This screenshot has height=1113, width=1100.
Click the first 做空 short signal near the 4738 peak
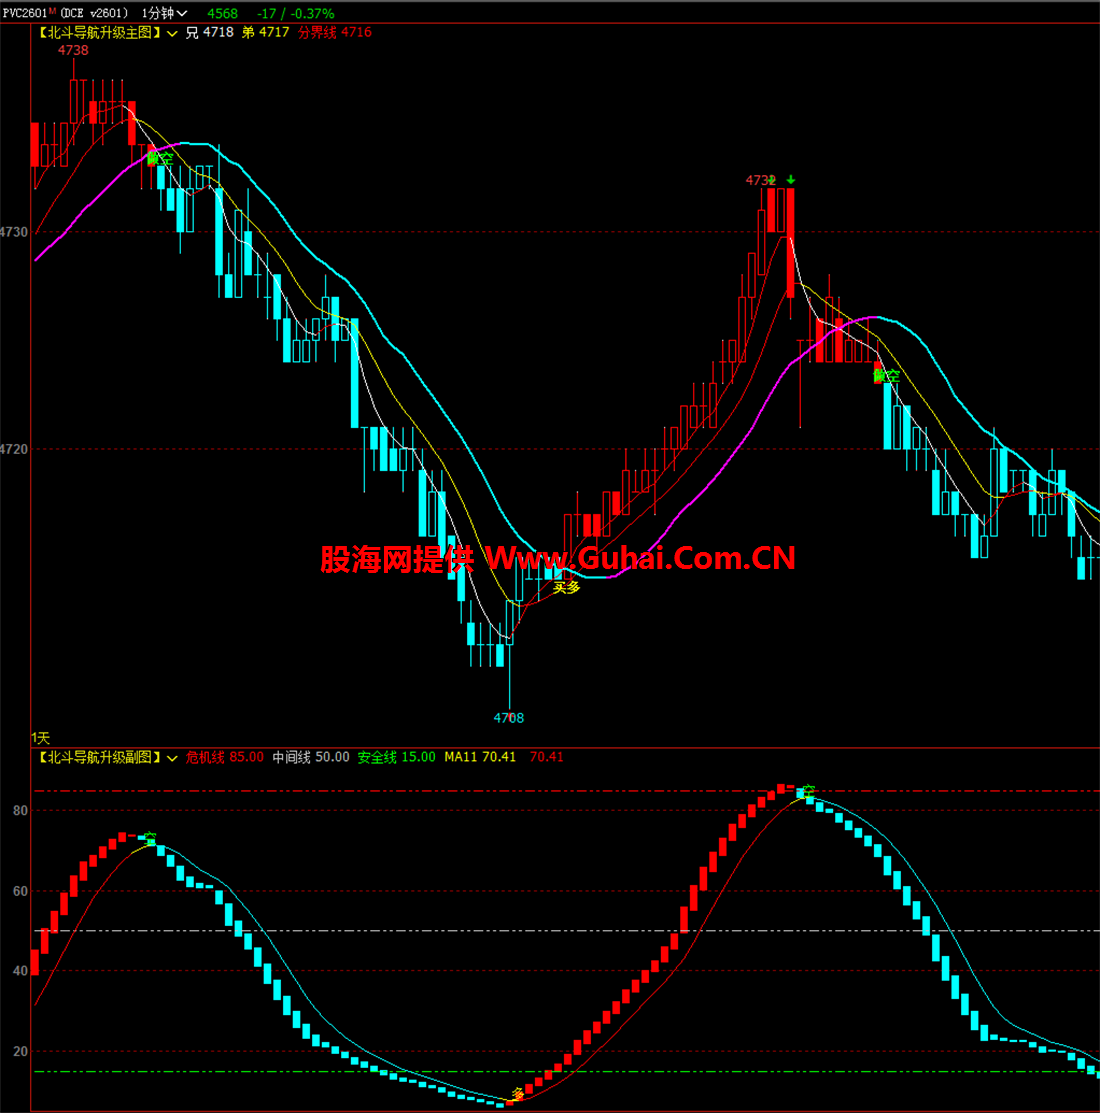coord(160,158)
